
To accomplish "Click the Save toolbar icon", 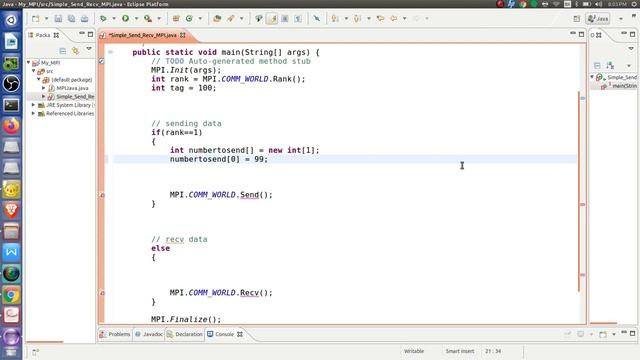I will tap(58, 18).
